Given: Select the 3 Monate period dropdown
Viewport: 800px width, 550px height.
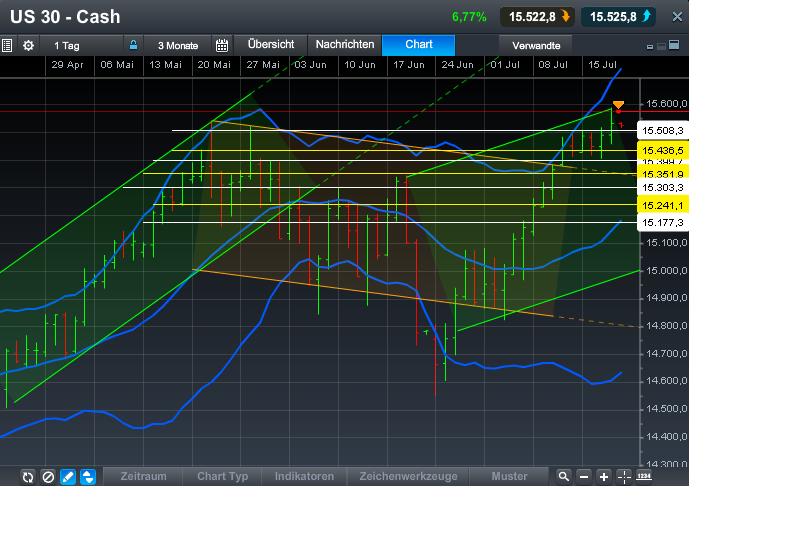Looking at the screenshot, I should 178,45.
